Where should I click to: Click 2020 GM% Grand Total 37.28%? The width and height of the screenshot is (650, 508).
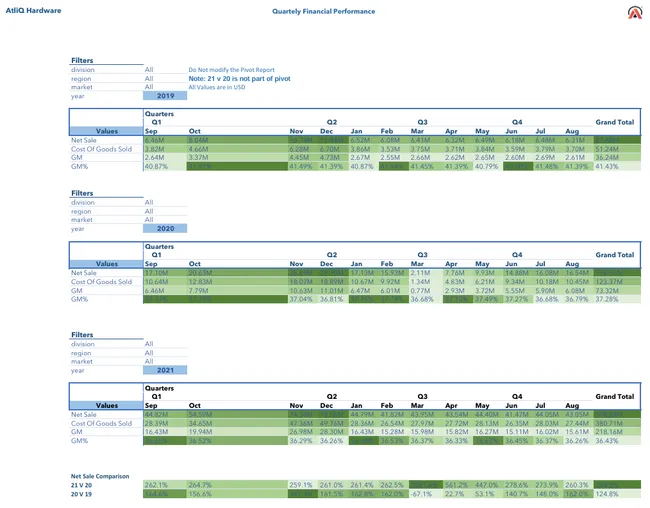point(617,299)
